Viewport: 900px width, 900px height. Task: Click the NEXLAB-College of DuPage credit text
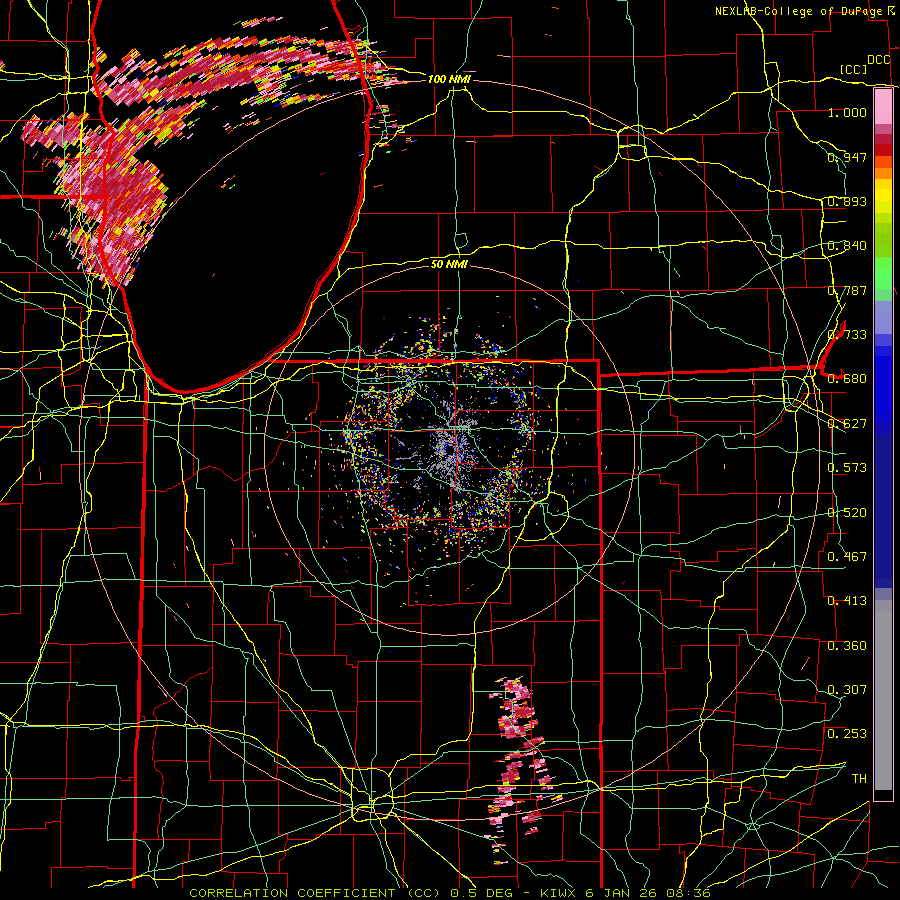coord(800,11)
